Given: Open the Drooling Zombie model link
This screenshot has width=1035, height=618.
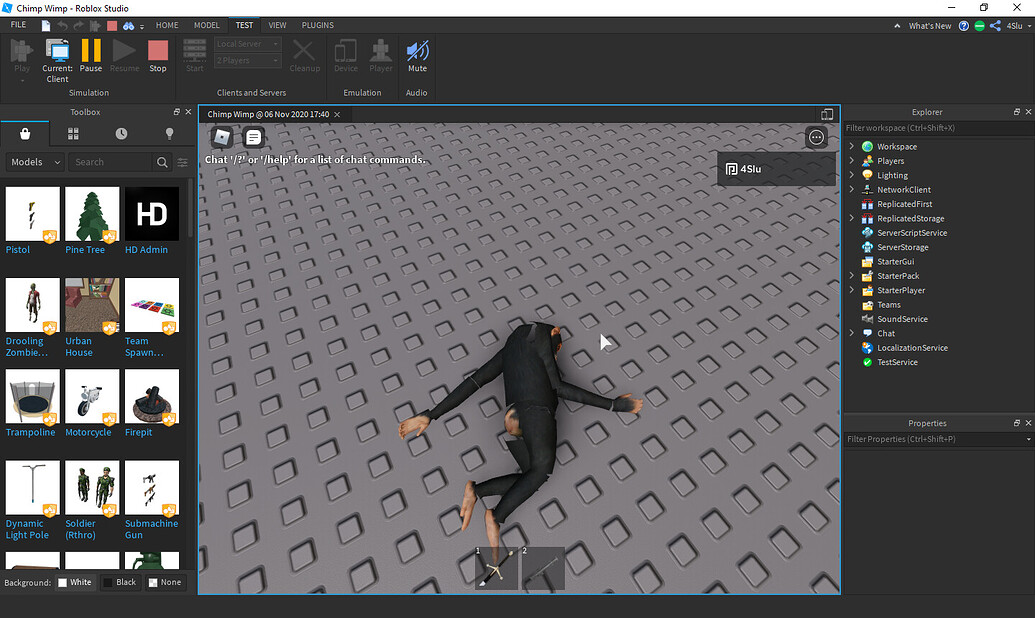Looking at the screenshot, I should point(26,347).
